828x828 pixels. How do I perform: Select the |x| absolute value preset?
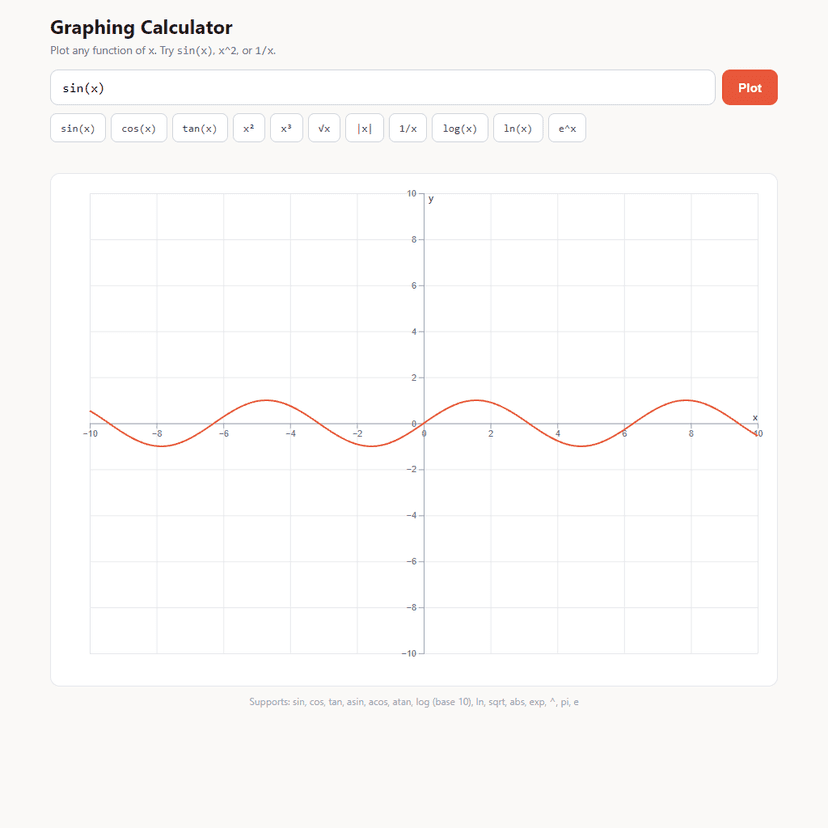(x=364, y=128)
